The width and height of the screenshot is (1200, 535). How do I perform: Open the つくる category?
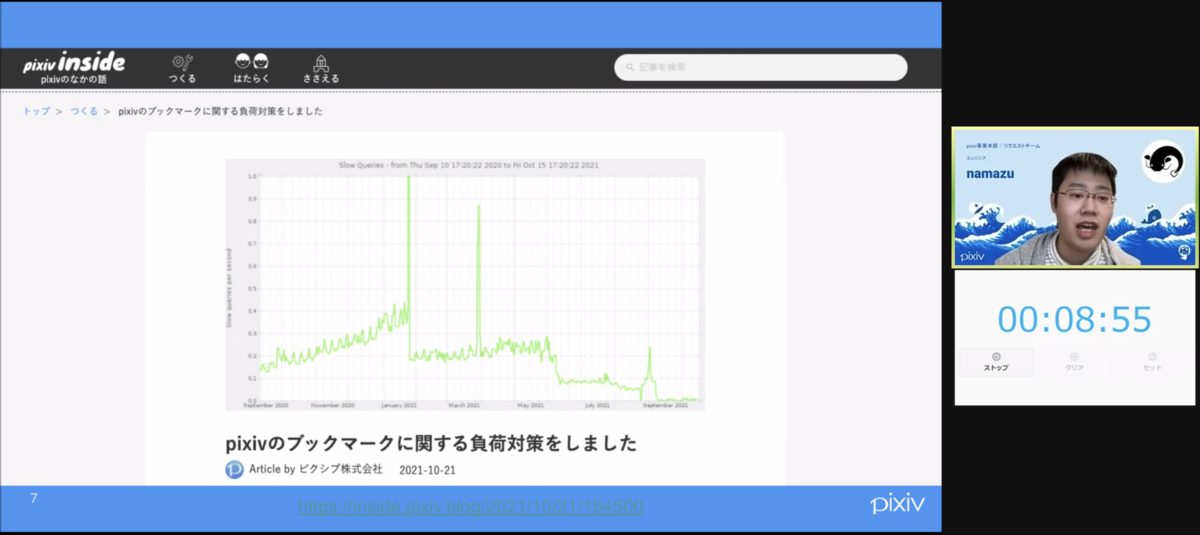pos(182,68)
